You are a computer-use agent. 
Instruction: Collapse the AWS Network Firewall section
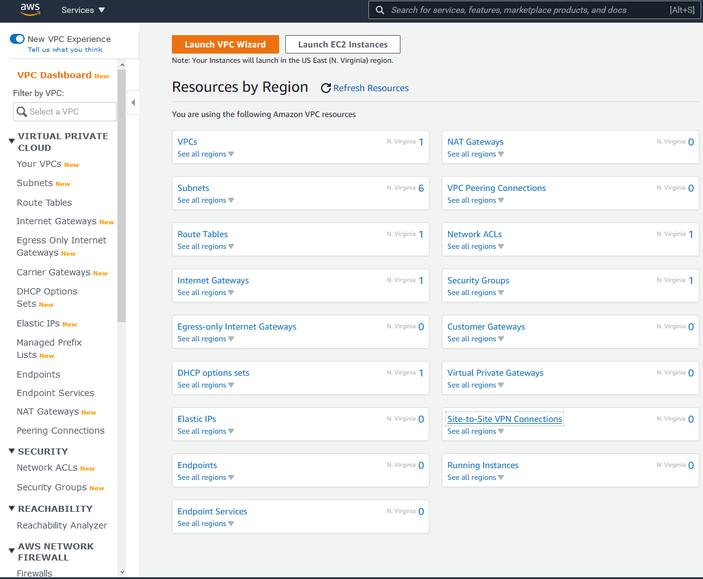12,551
